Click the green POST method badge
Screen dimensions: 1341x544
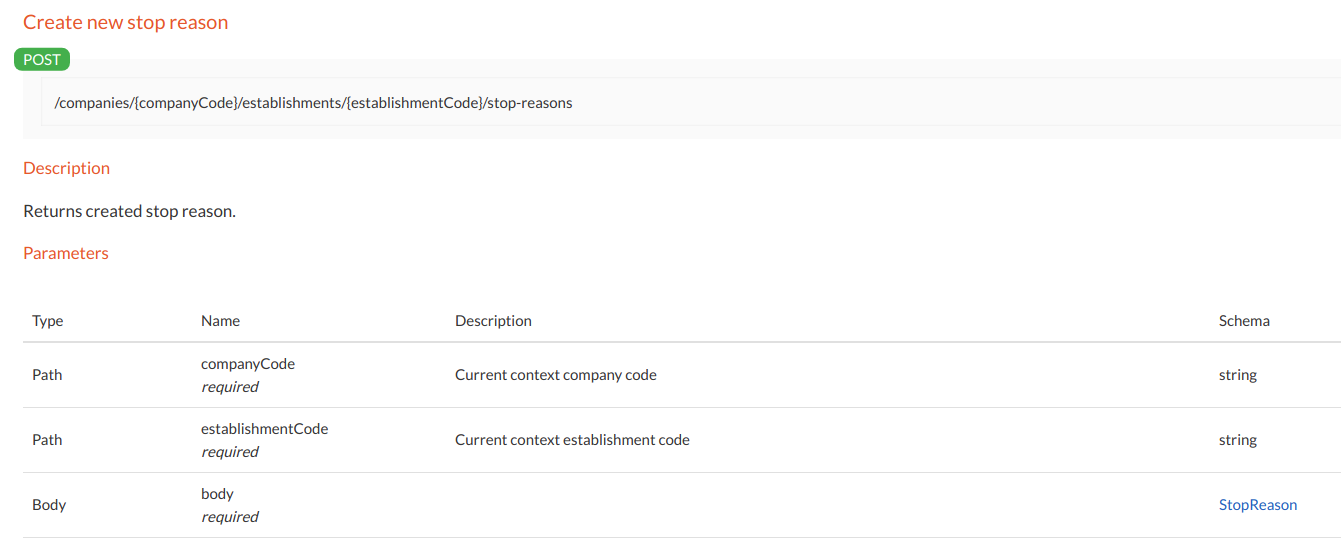42,59
